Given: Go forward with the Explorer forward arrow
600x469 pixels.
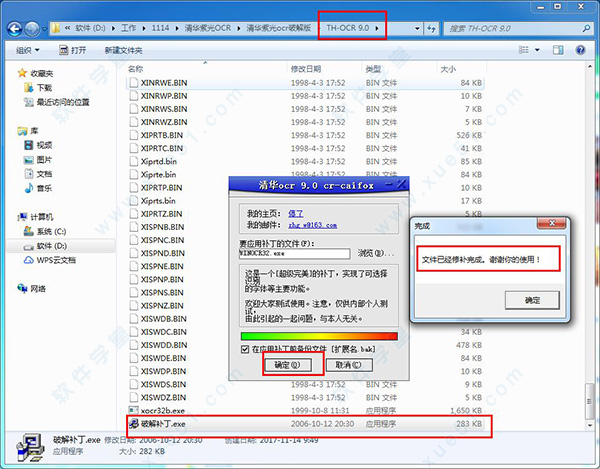Looking at the screenshot, I should [32, 29].
